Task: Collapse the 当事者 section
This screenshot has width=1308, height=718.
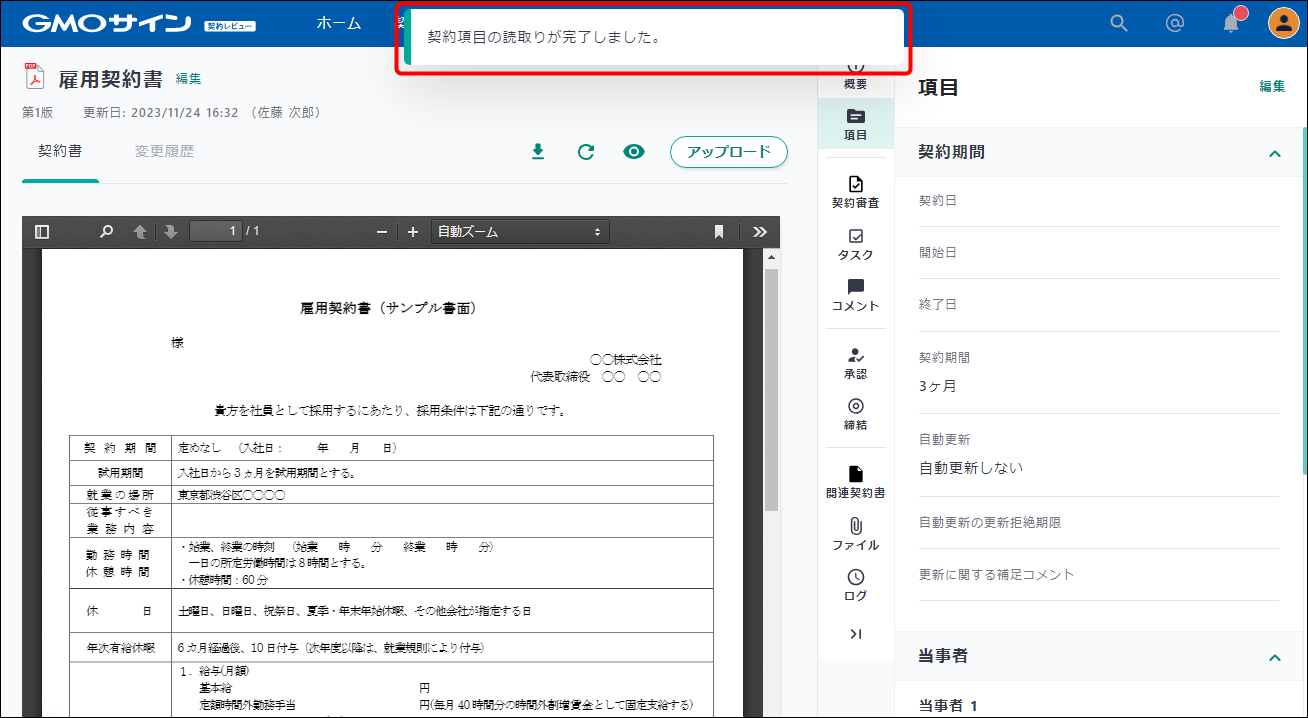Action: click(x=1274, y=658)
